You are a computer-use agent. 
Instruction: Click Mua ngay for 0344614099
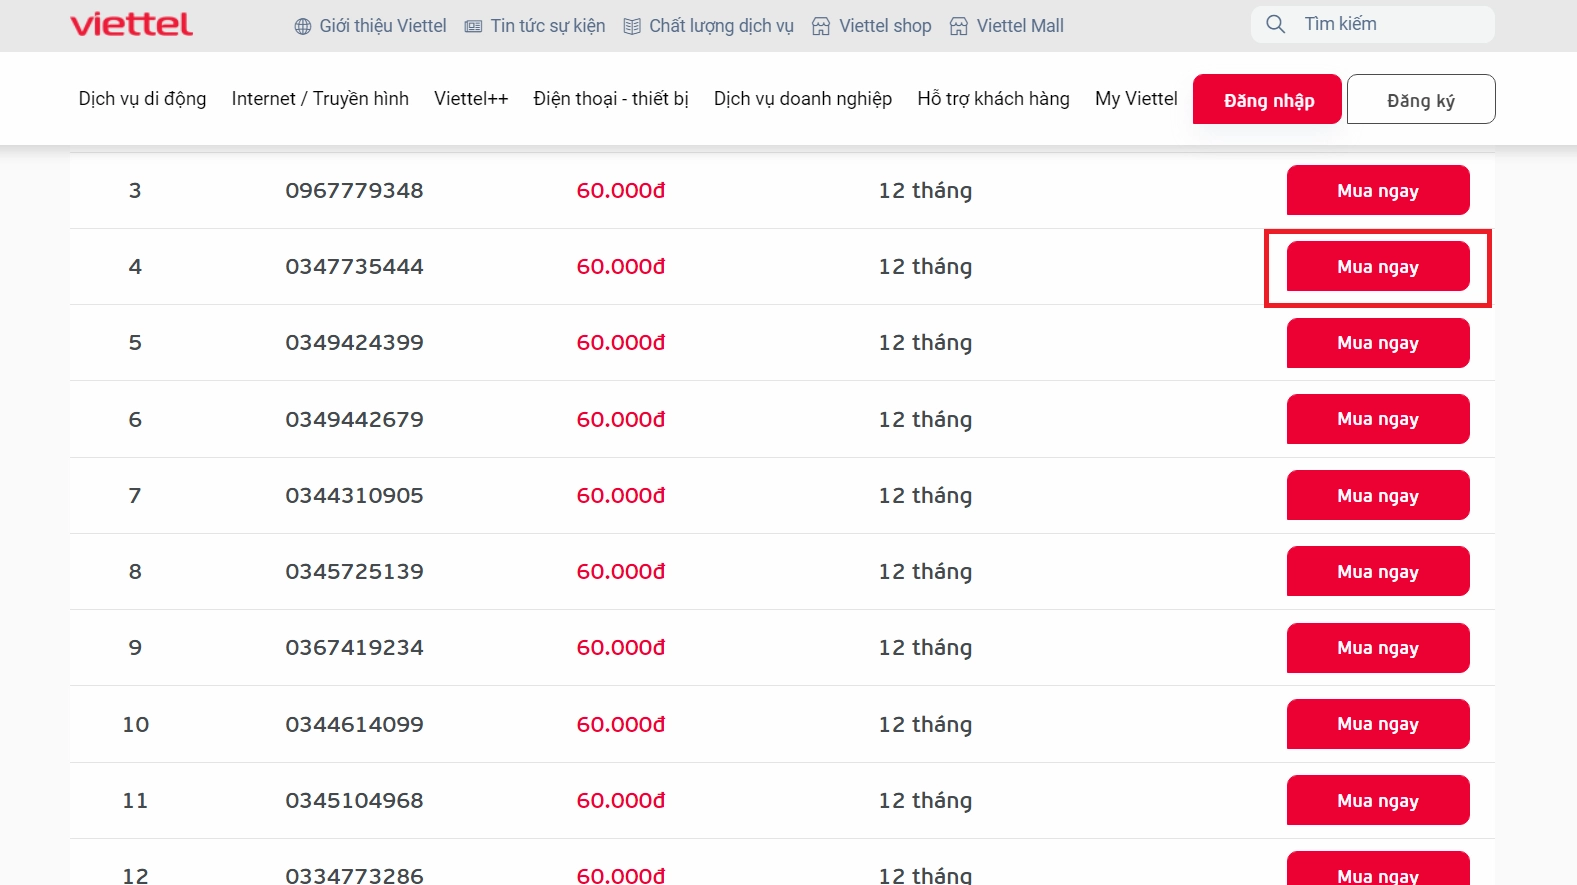1378,724
